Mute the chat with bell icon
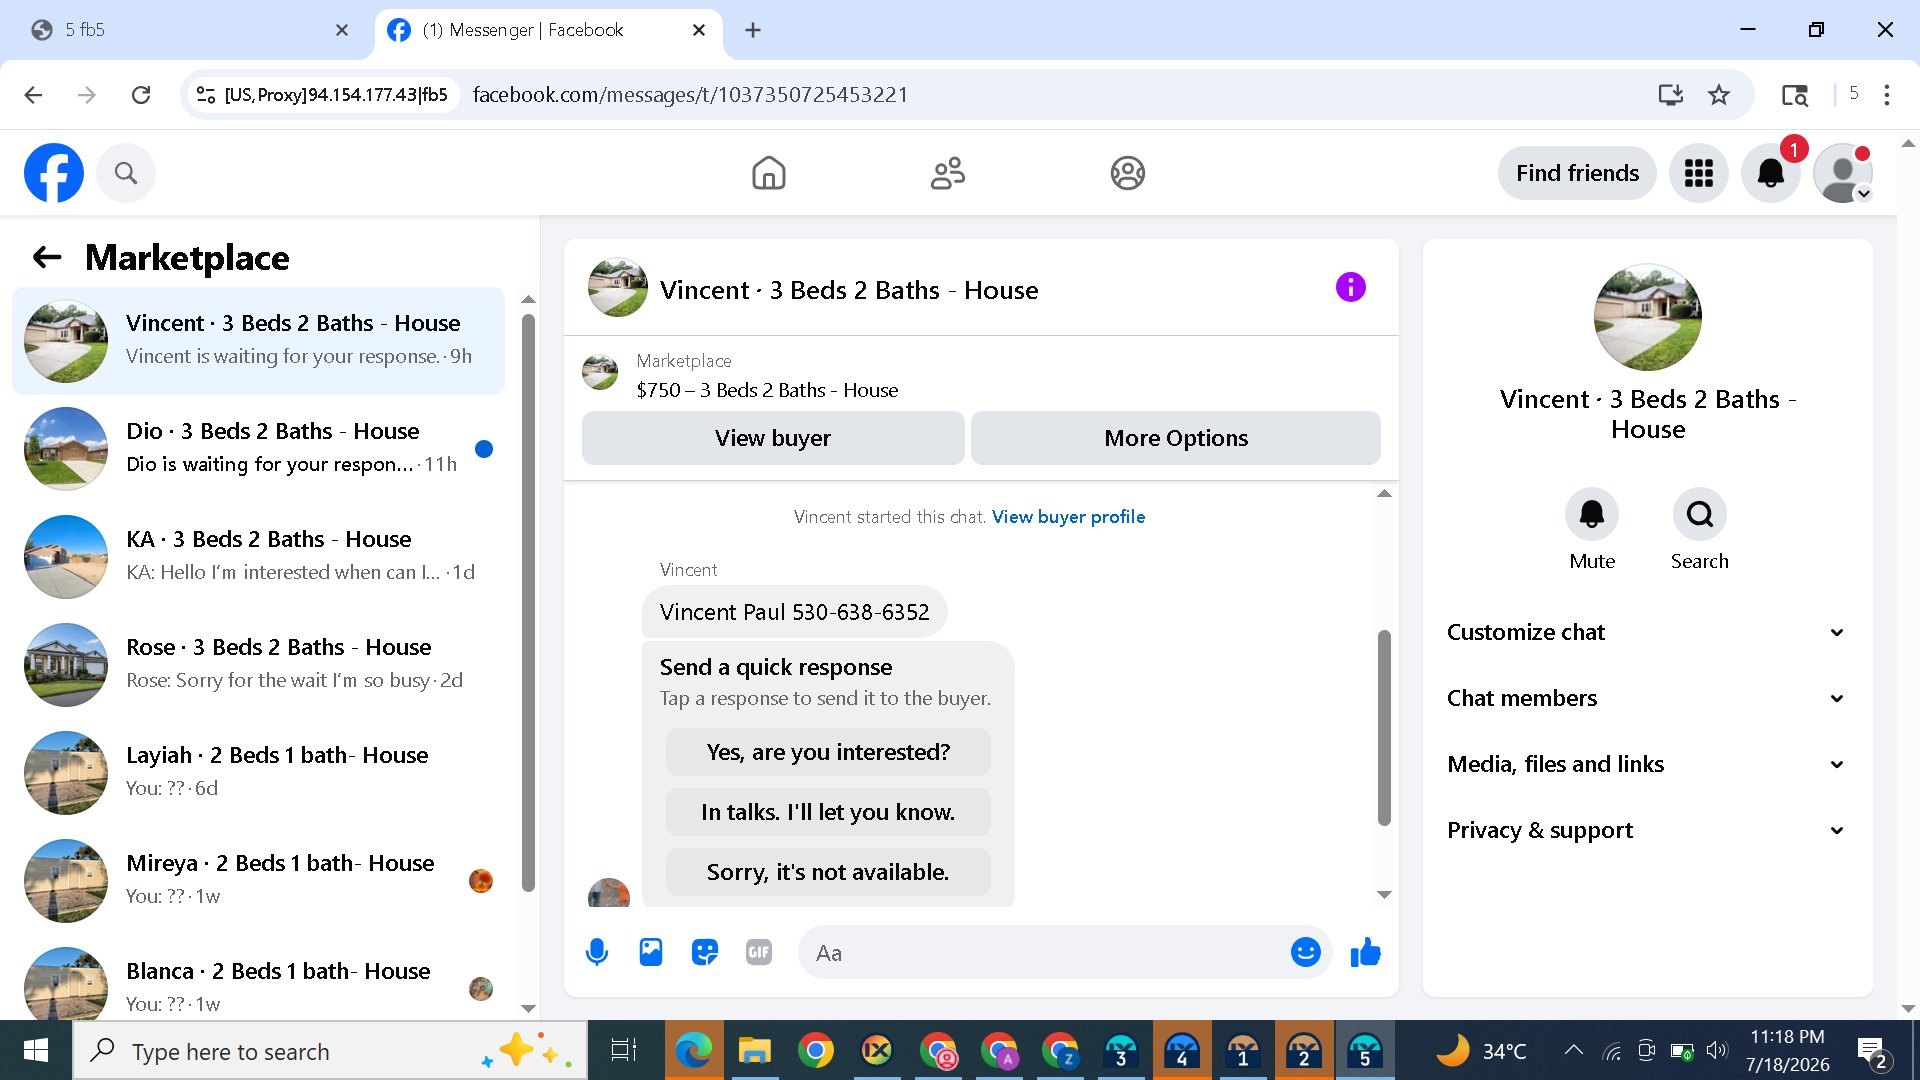The width and height of the screenshot is (1920, 1080). click(1592, 514)
